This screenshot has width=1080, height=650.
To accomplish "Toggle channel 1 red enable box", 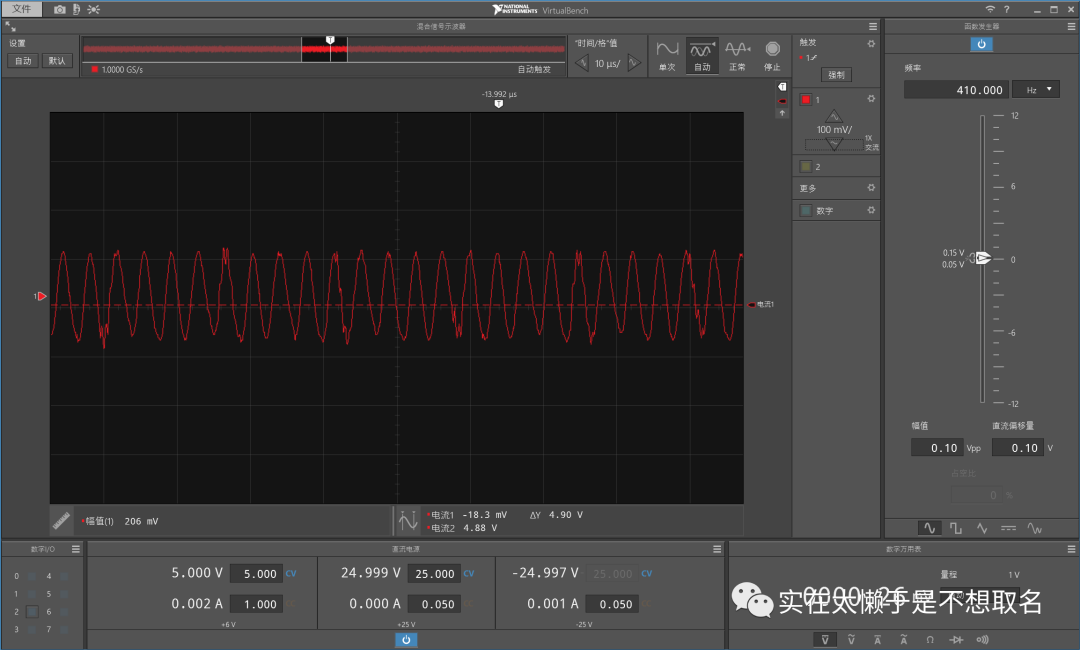I will [805, 100].
